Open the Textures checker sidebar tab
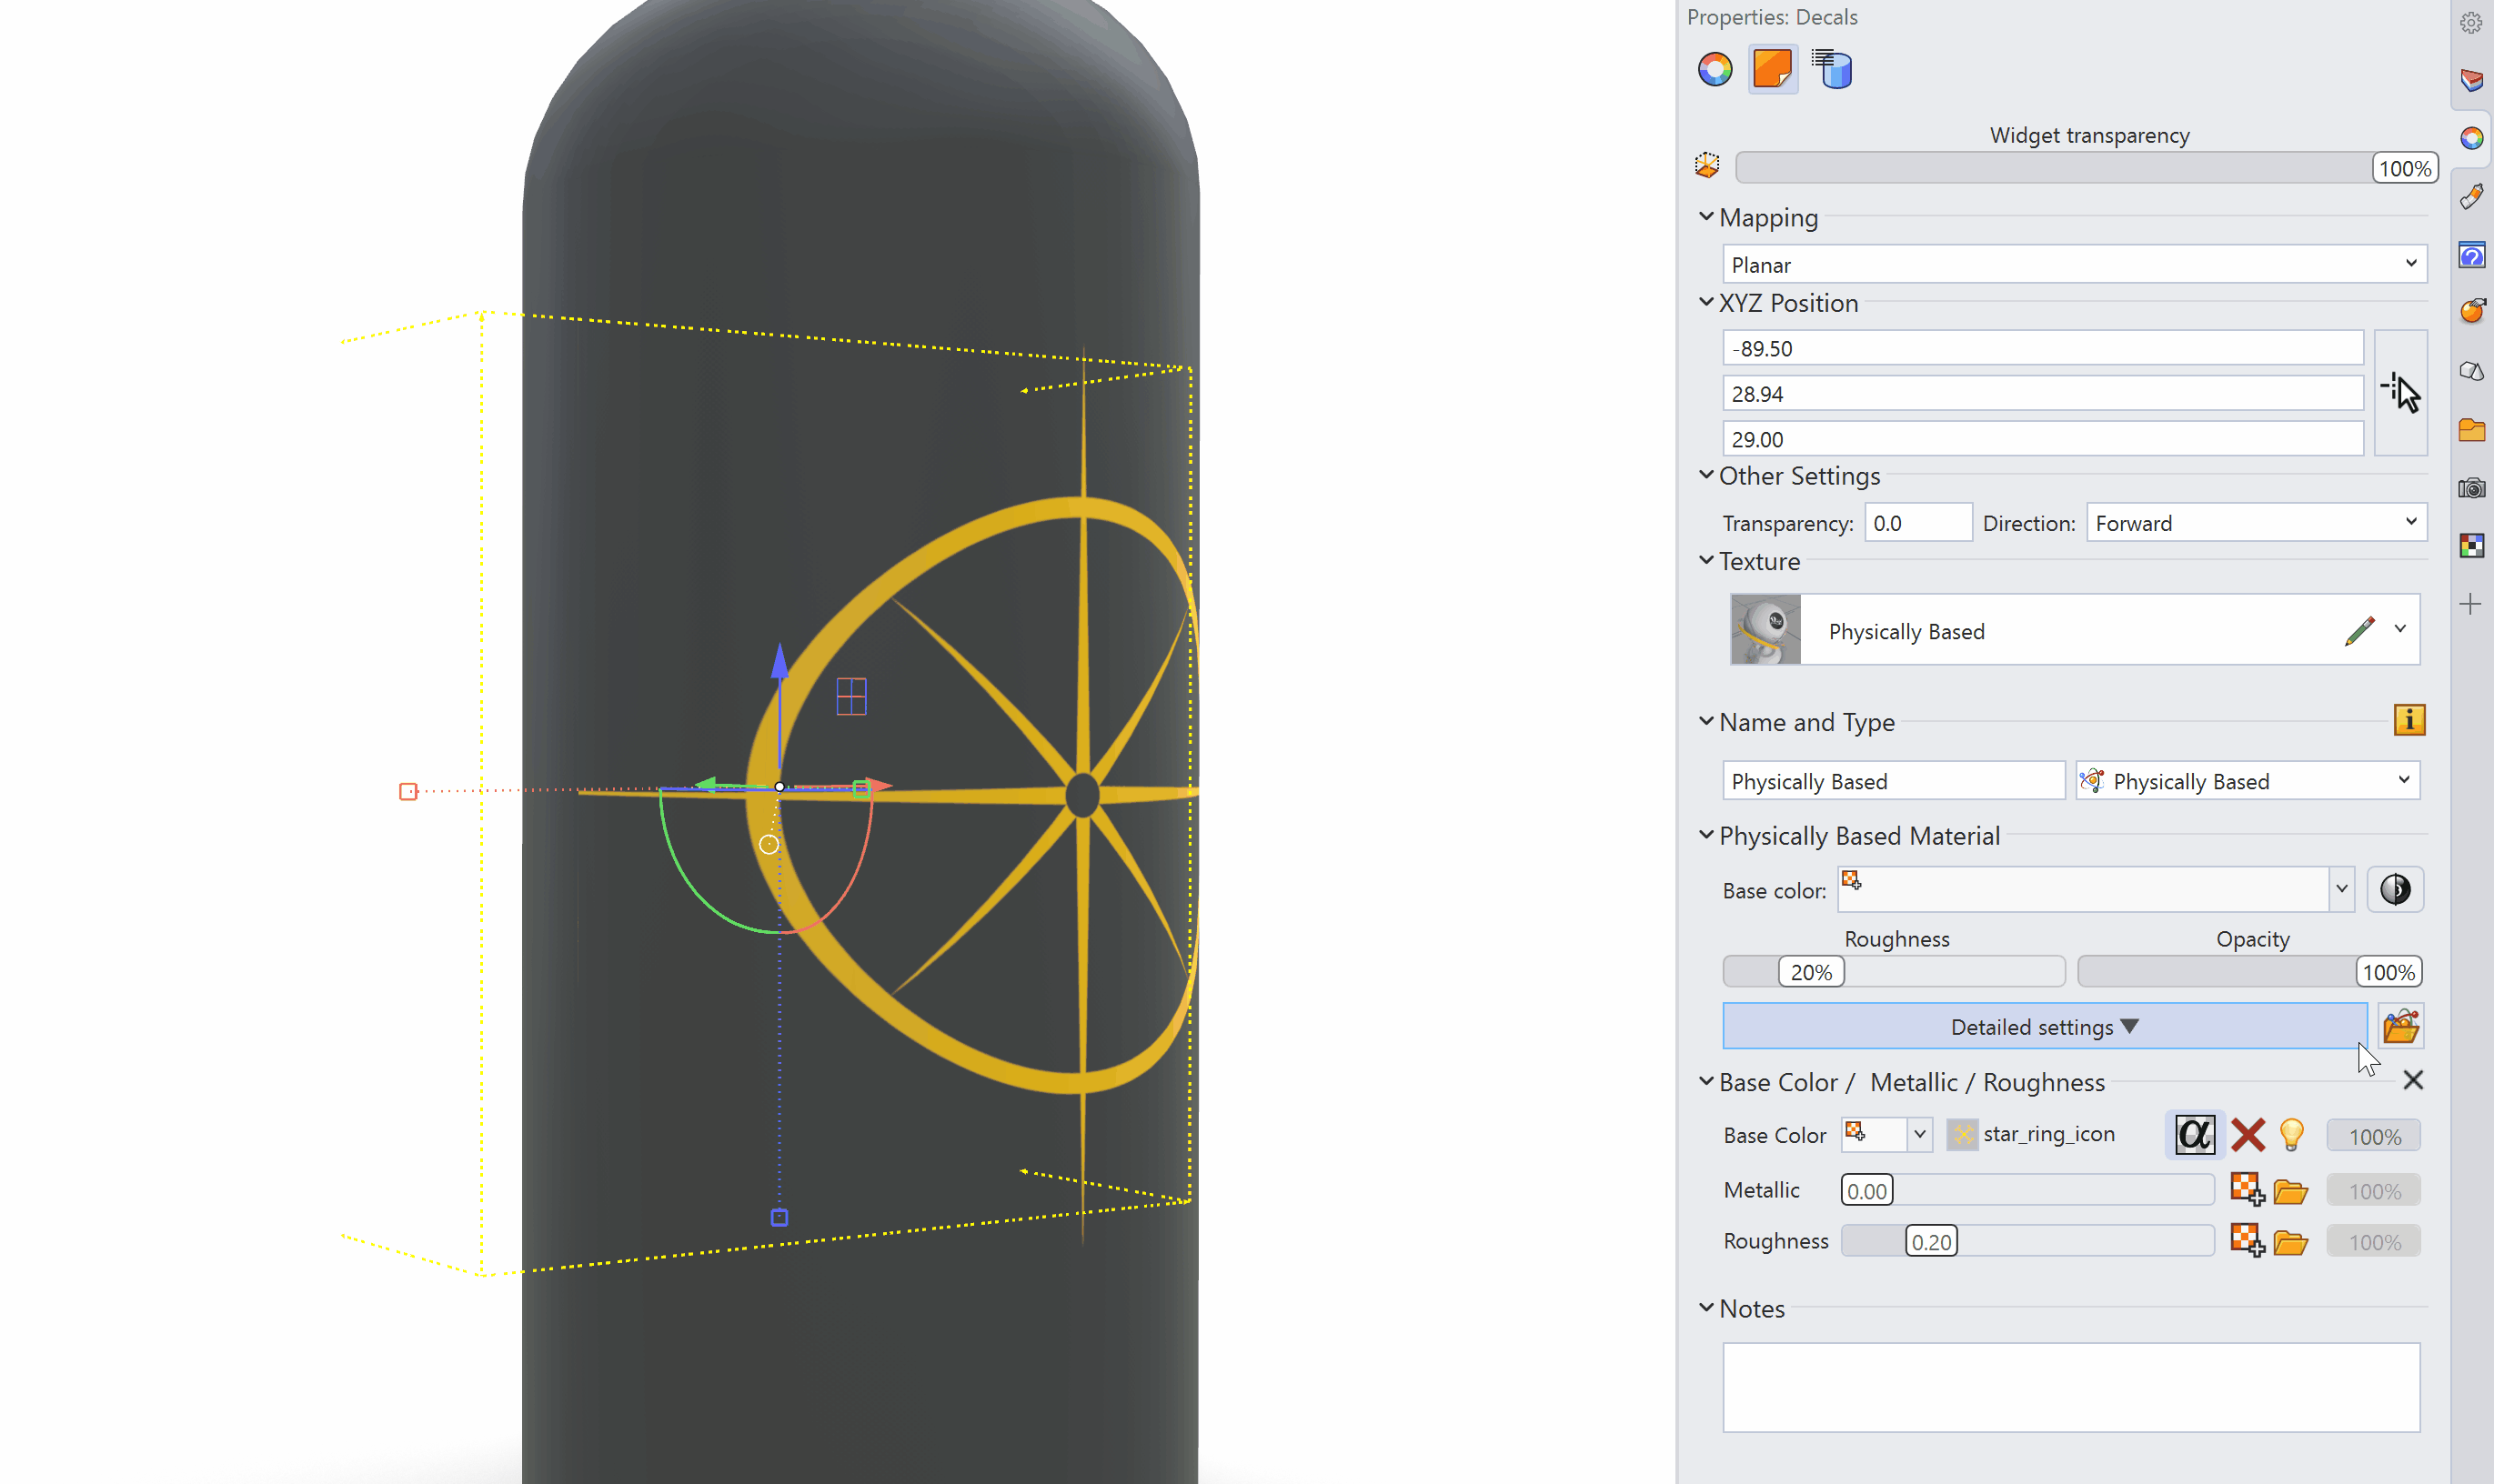The width and height of the screenshot is (2494, 1484). (x=2472, y=546)
